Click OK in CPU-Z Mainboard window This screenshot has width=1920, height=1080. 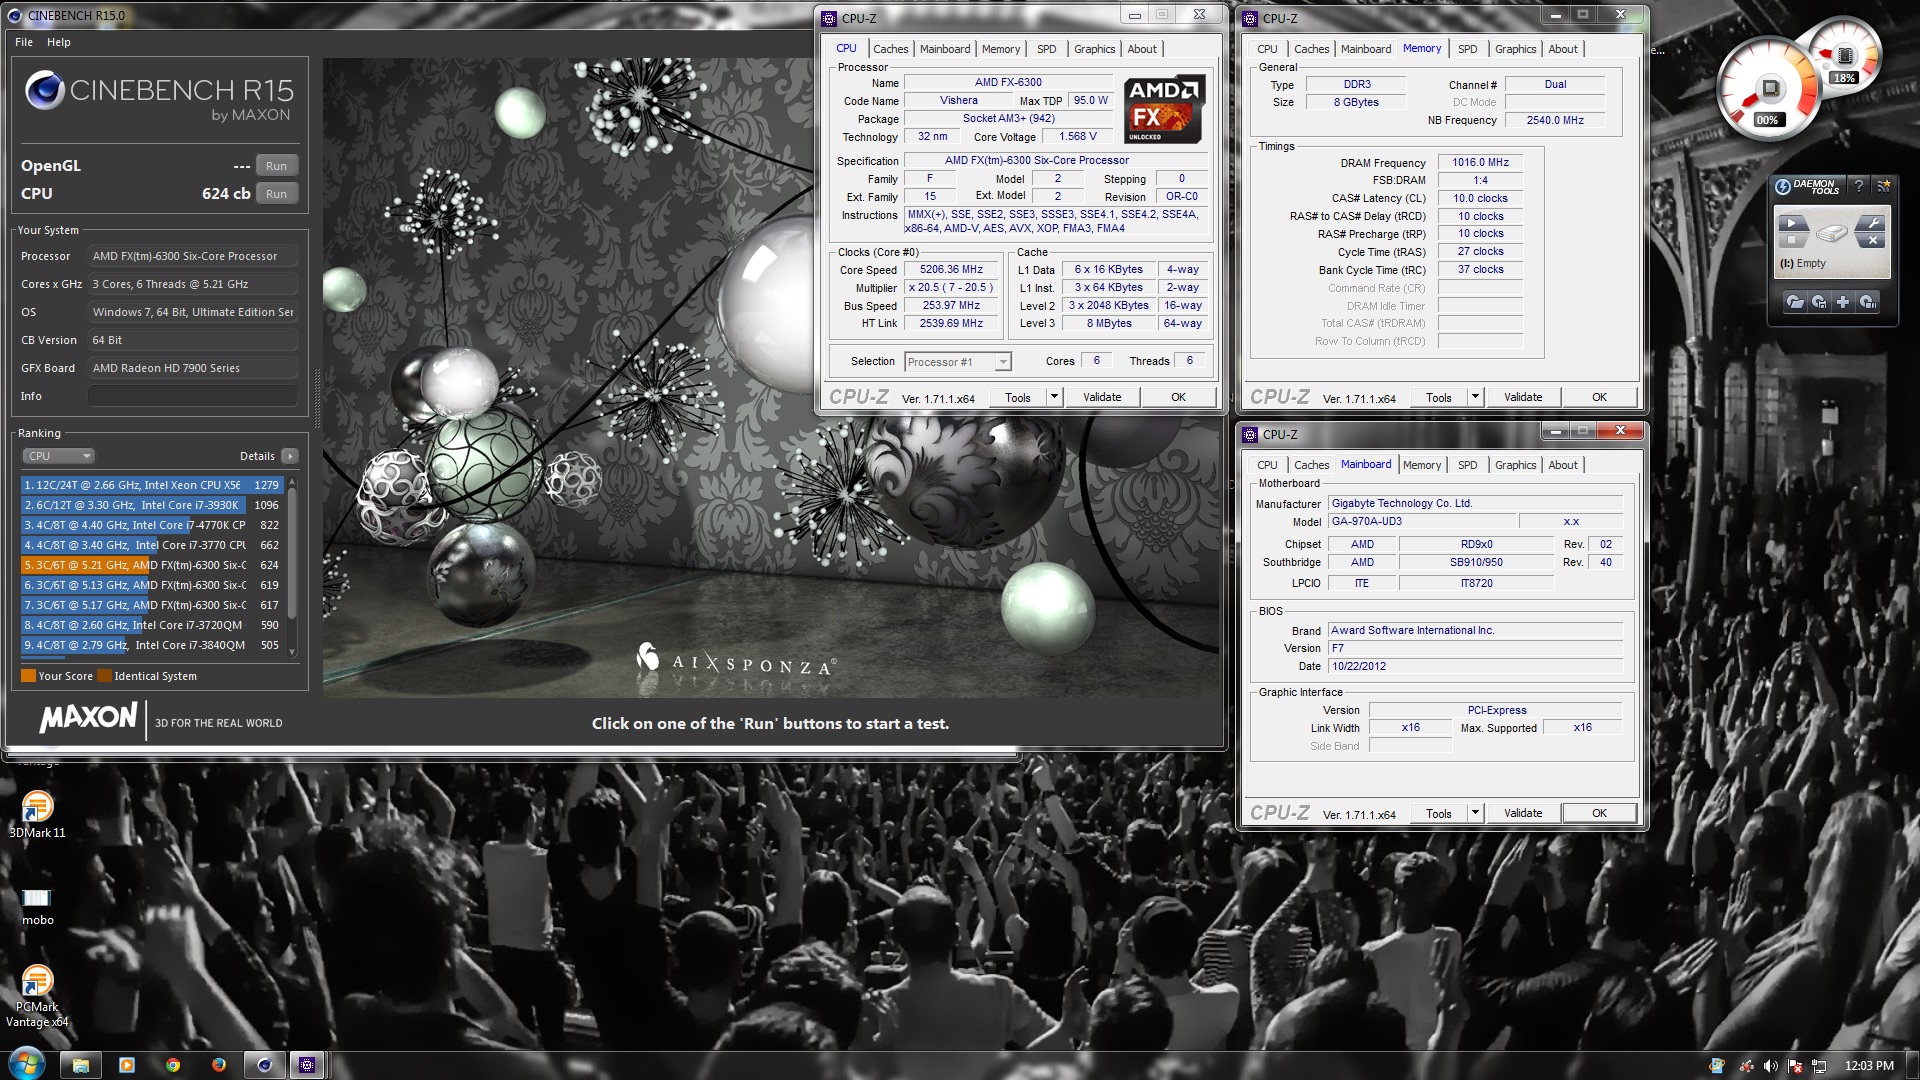coord(1599,813)
